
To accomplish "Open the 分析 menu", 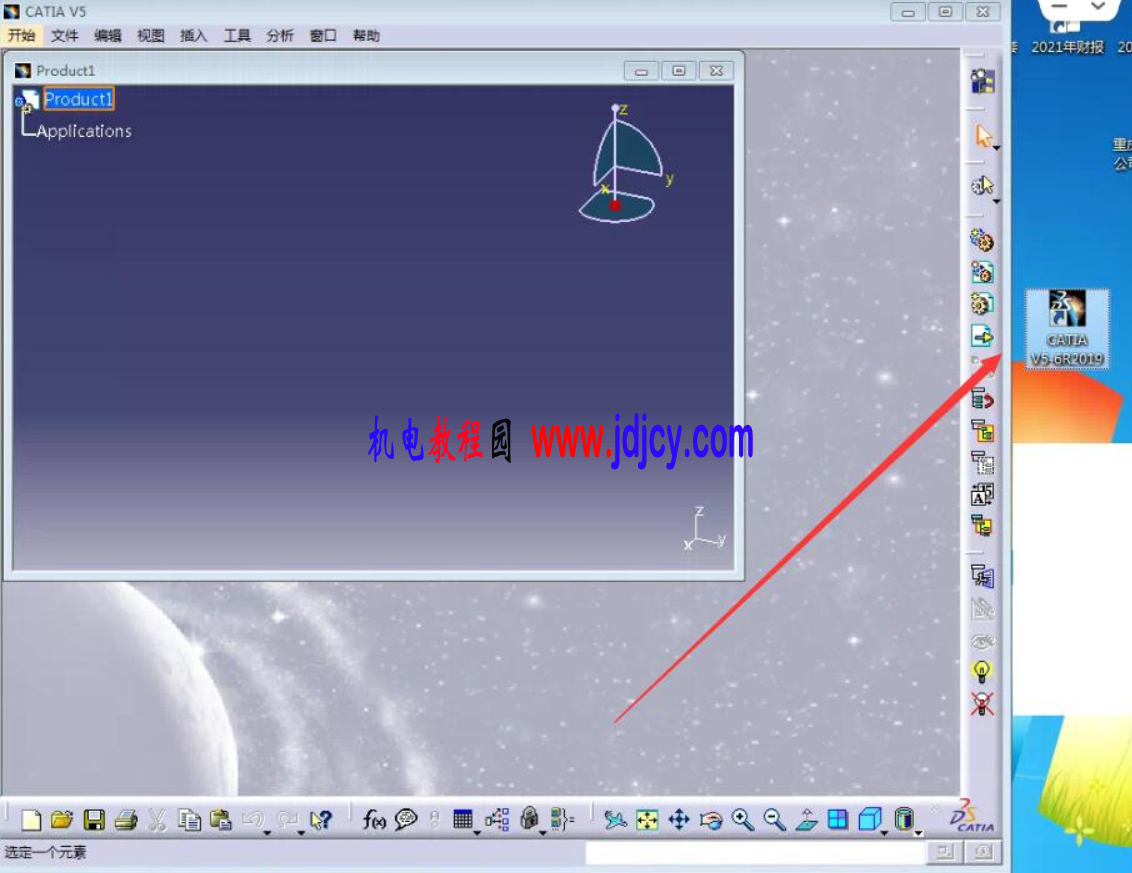I will (x=280, y=35).
